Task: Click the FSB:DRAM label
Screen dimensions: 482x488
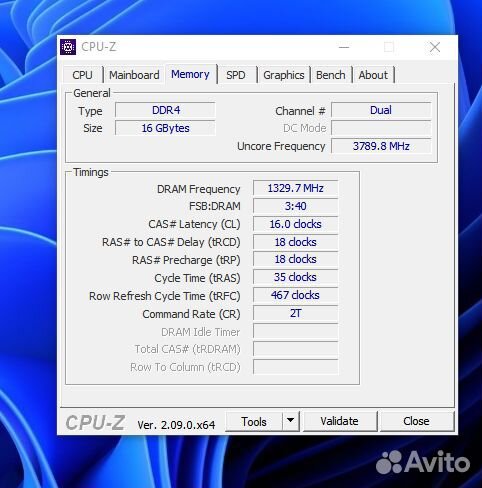Action: [x=215, y=206]
